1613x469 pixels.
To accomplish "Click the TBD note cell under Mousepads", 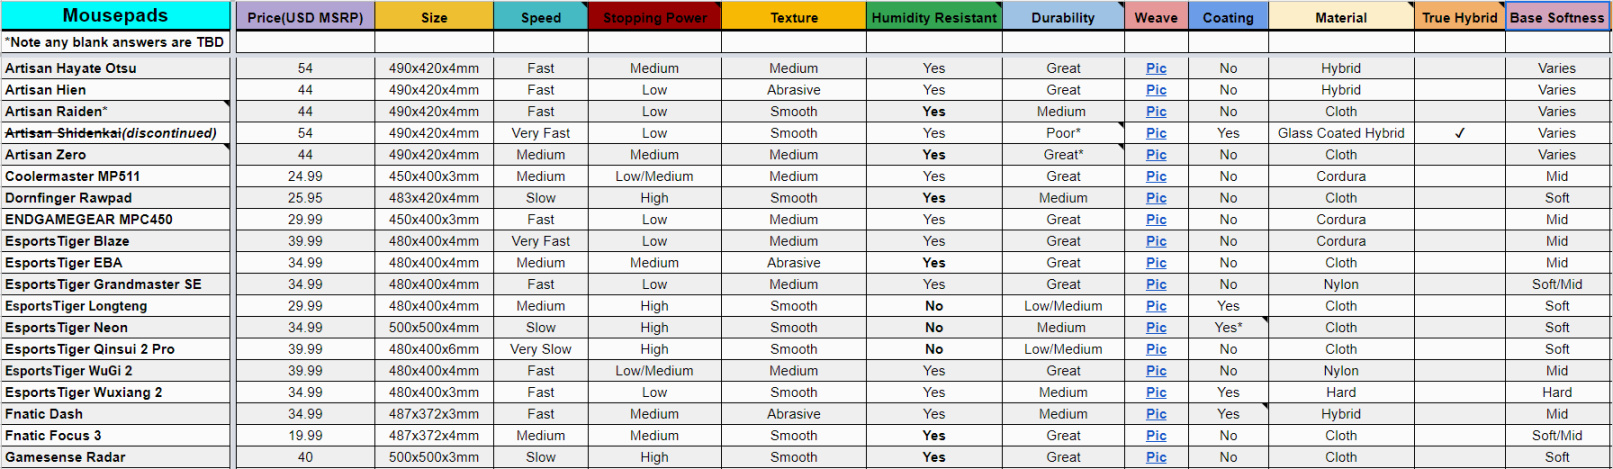I will point(116,42).
